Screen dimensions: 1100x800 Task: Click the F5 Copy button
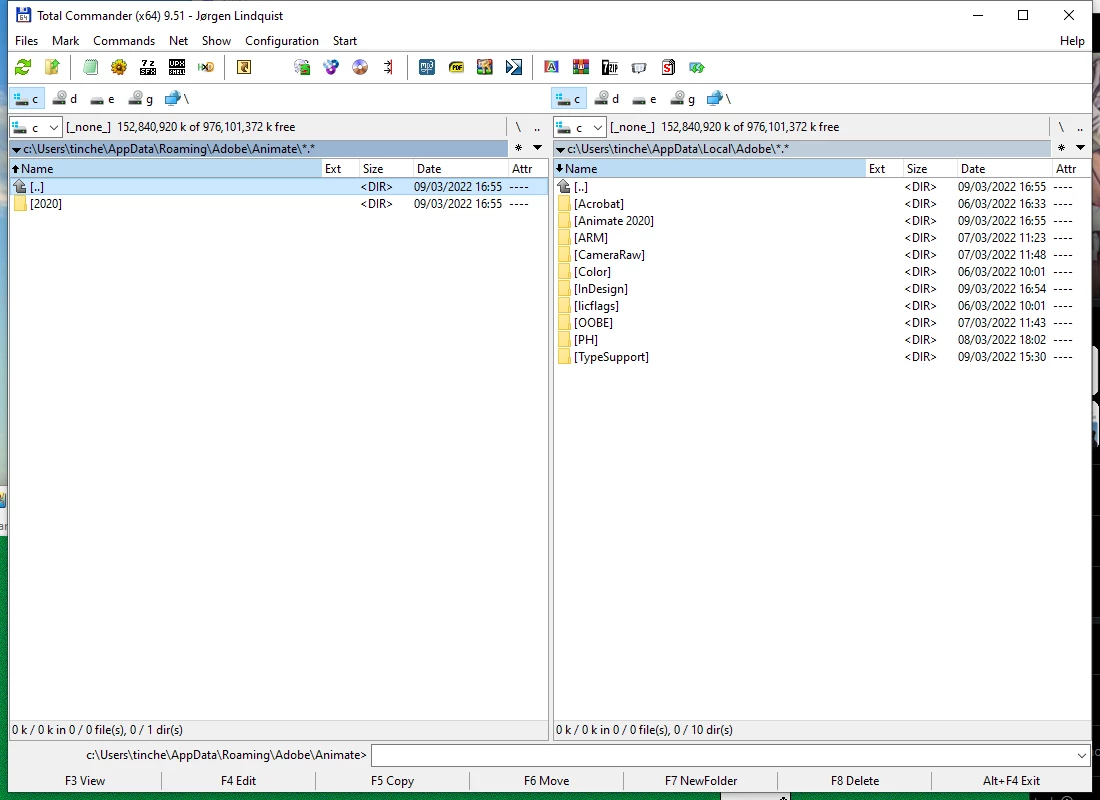(x=392, y=780)
